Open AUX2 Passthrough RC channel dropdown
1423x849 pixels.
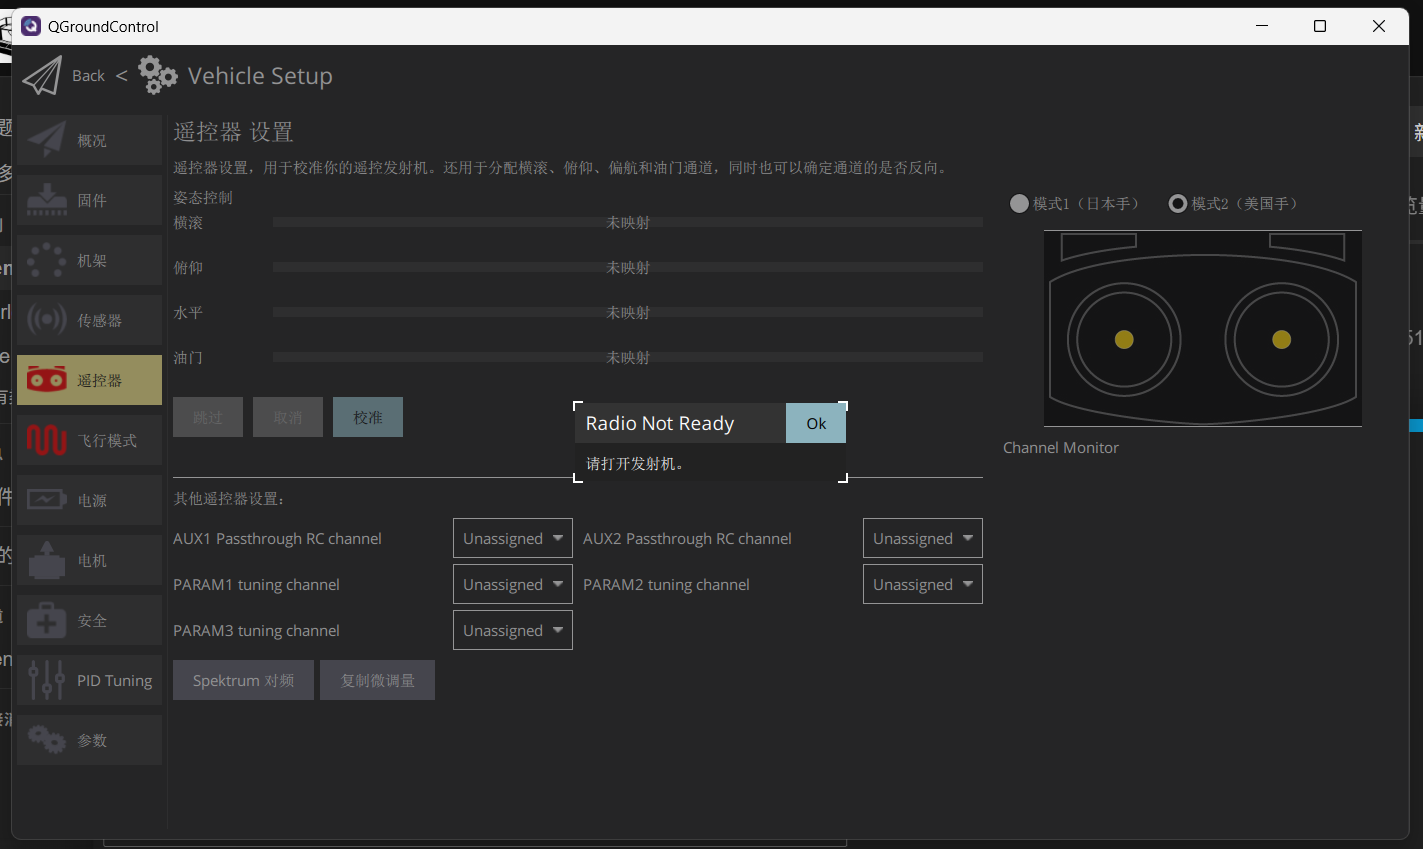tap(922, 538)
